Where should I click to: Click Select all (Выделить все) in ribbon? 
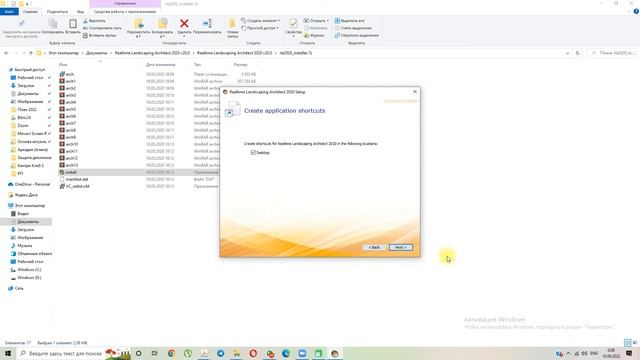tap(349, 20)
